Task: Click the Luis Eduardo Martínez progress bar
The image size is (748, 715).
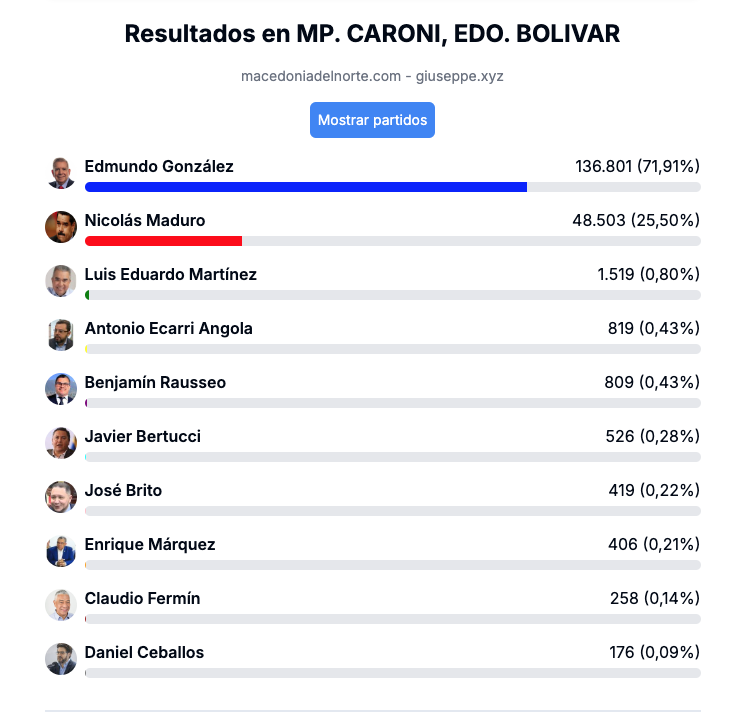Action: tap(393, 295)
